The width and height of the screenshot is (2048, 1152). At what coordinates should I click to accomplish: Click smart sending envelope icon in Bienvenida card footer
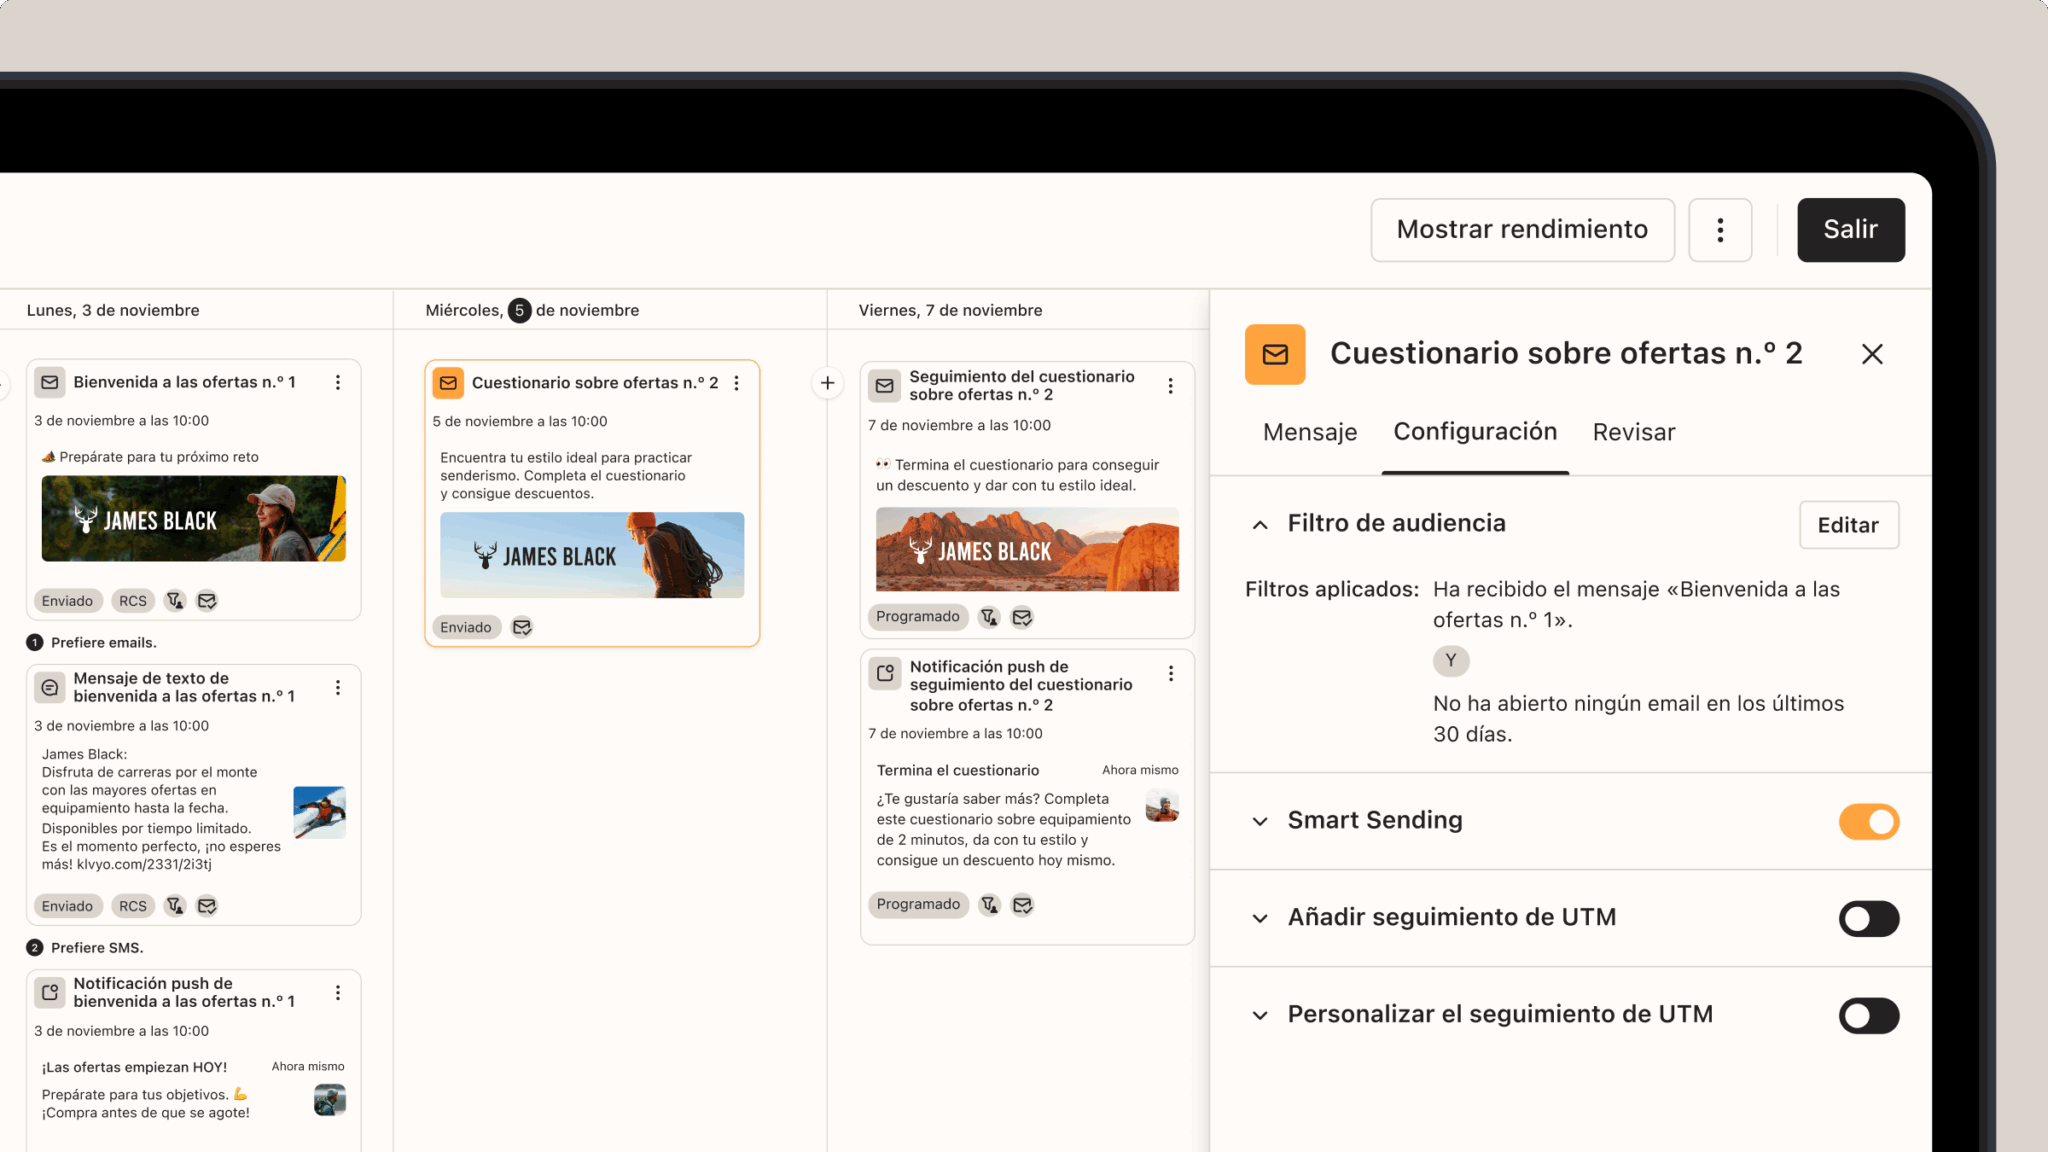pyautogui.click(x=207, y=601)
